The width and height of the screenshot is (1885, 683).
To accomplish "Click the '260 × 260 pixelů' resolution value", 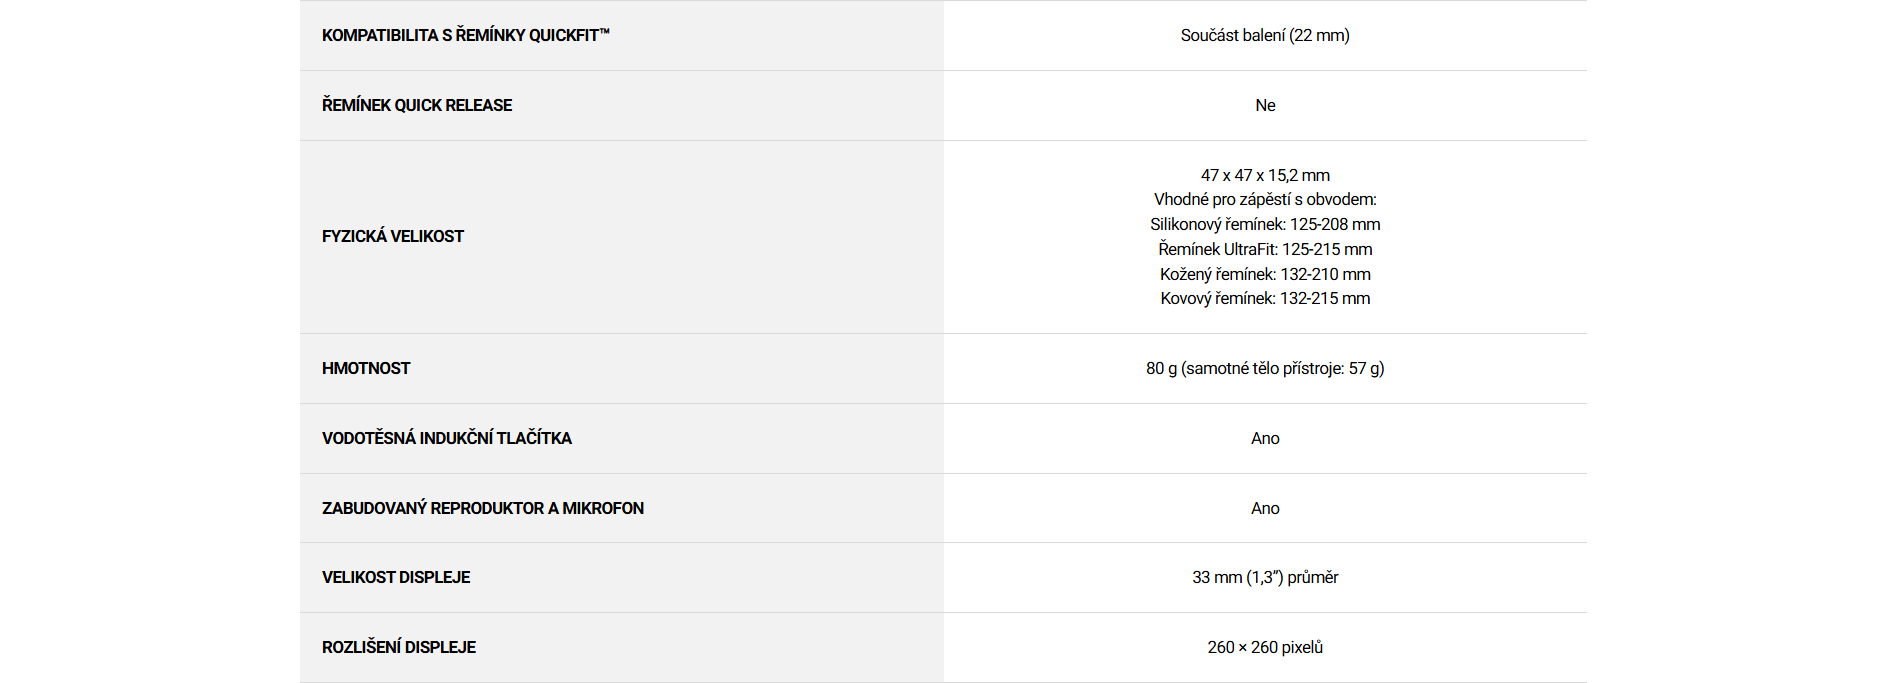I will [1264, 647].
